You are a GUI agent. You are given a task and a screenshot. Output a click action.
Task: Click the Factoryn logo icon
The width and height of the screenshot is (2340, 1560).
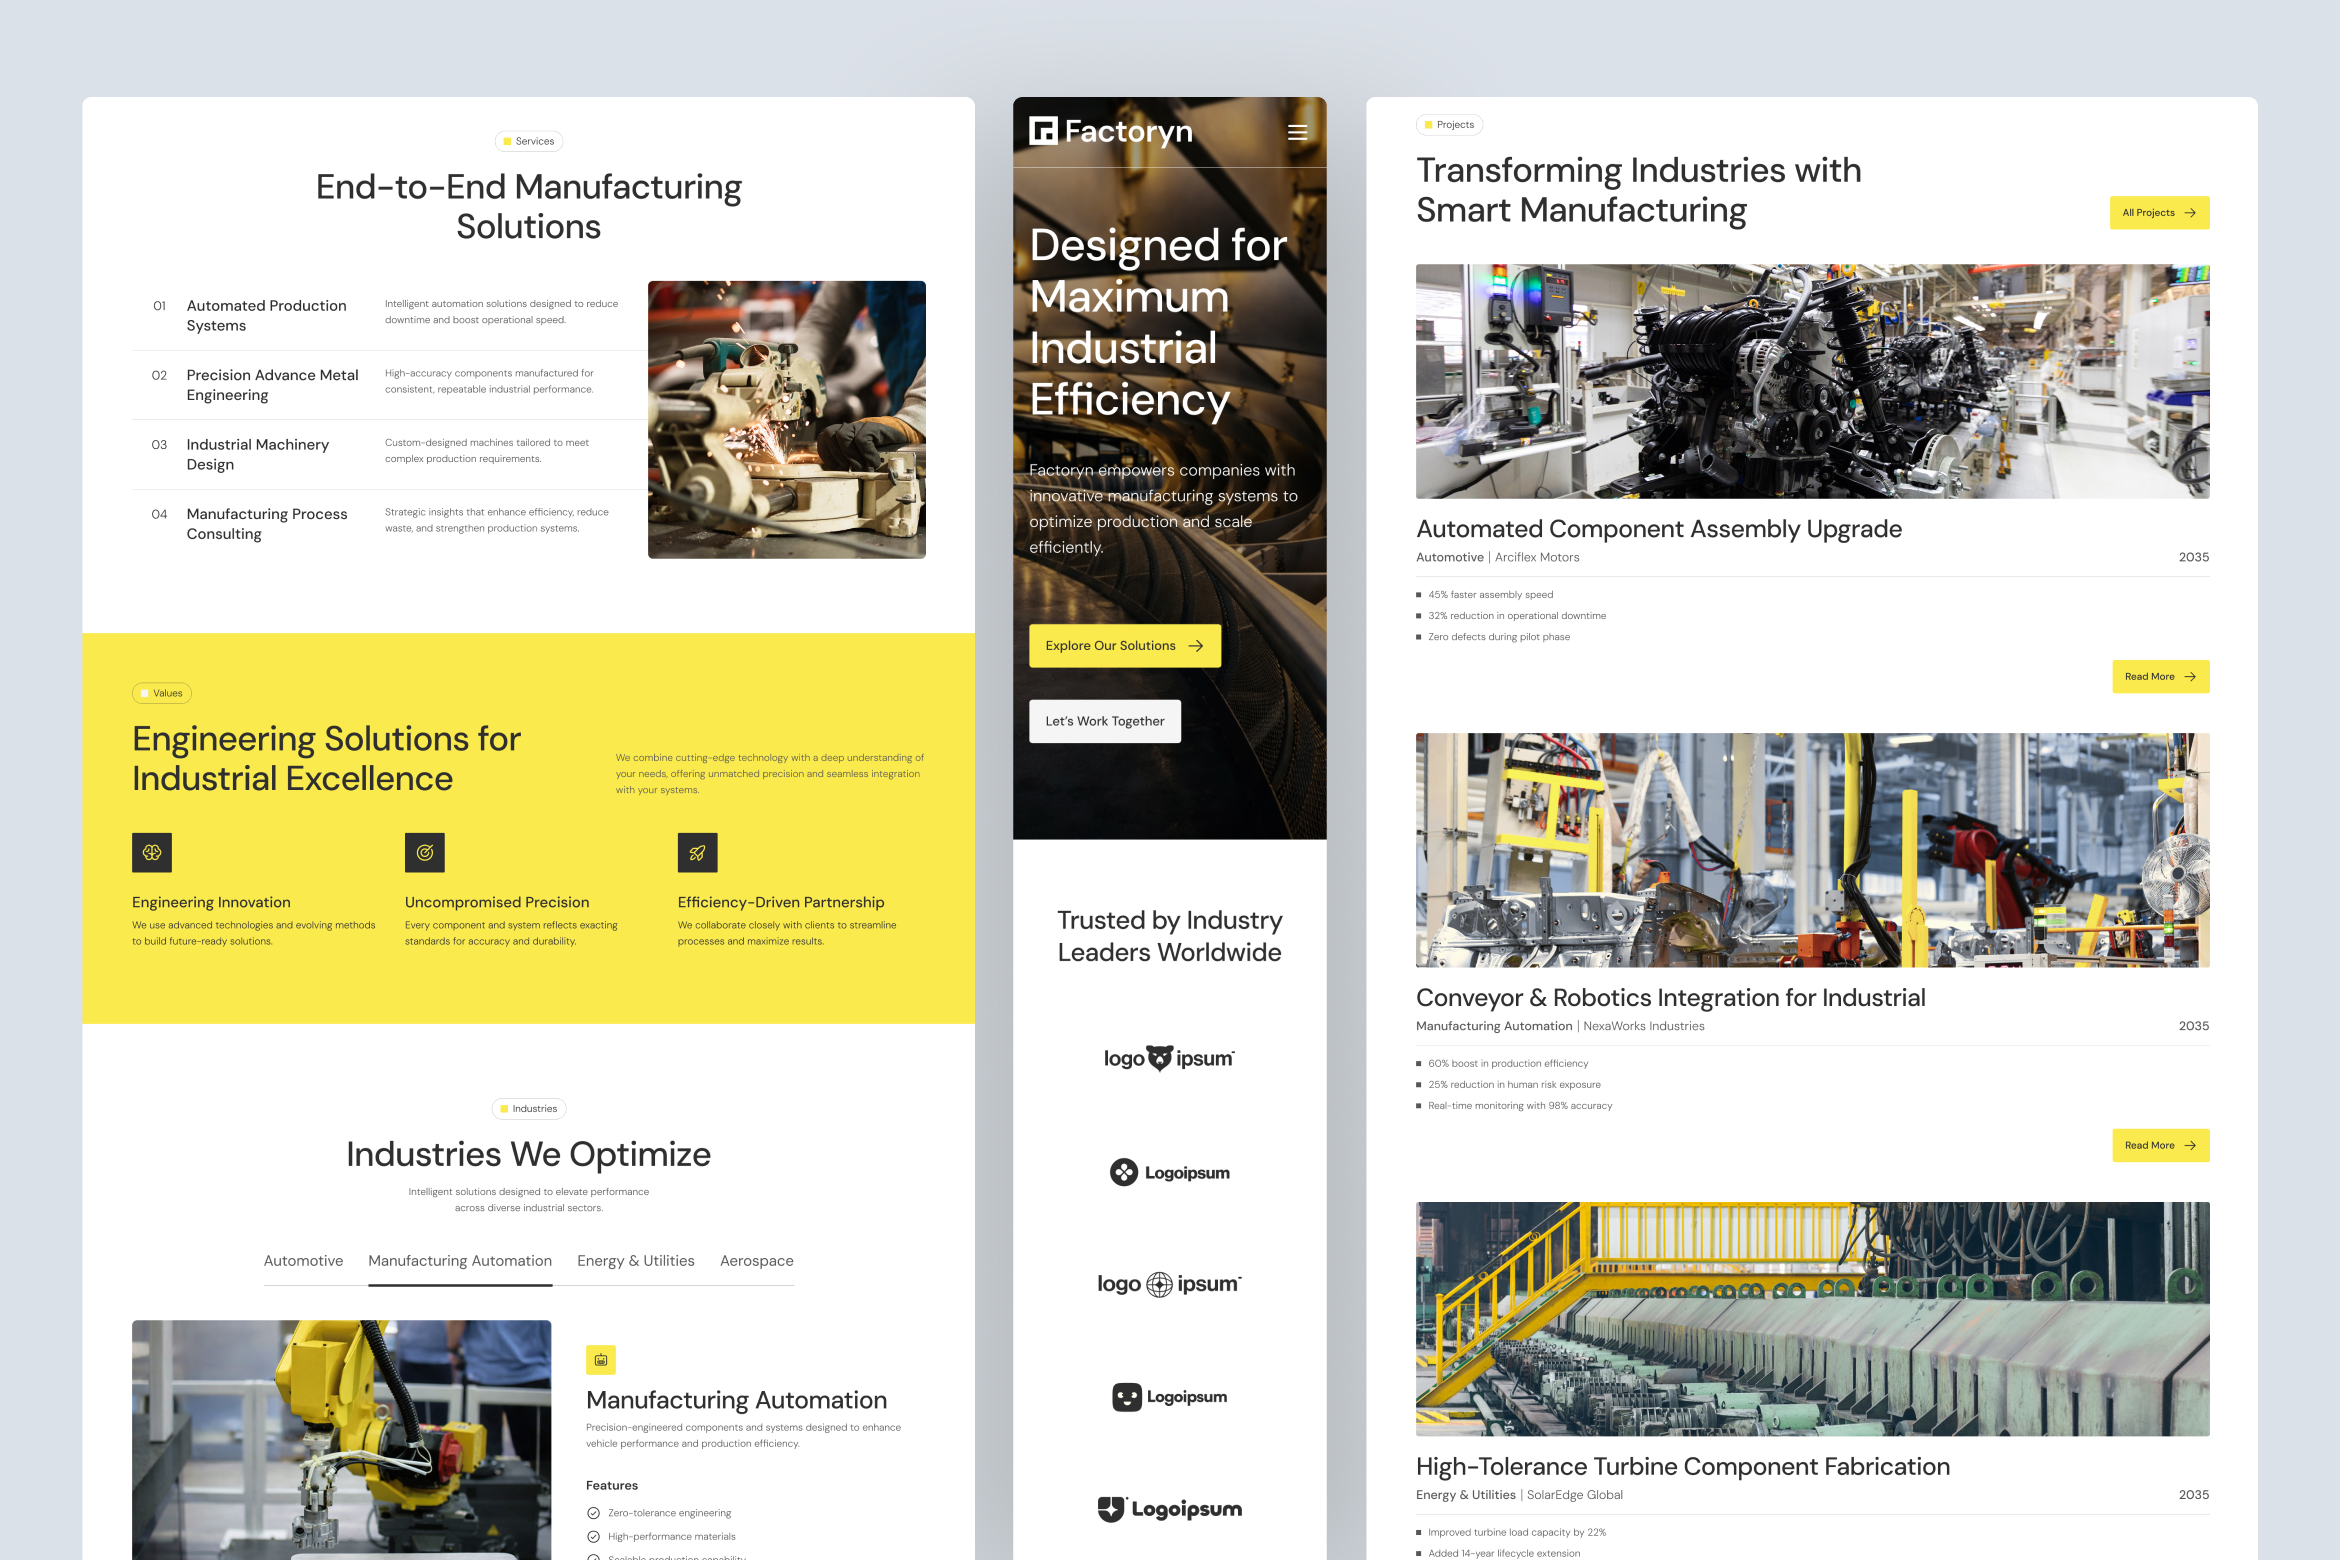pos(1043,131)
